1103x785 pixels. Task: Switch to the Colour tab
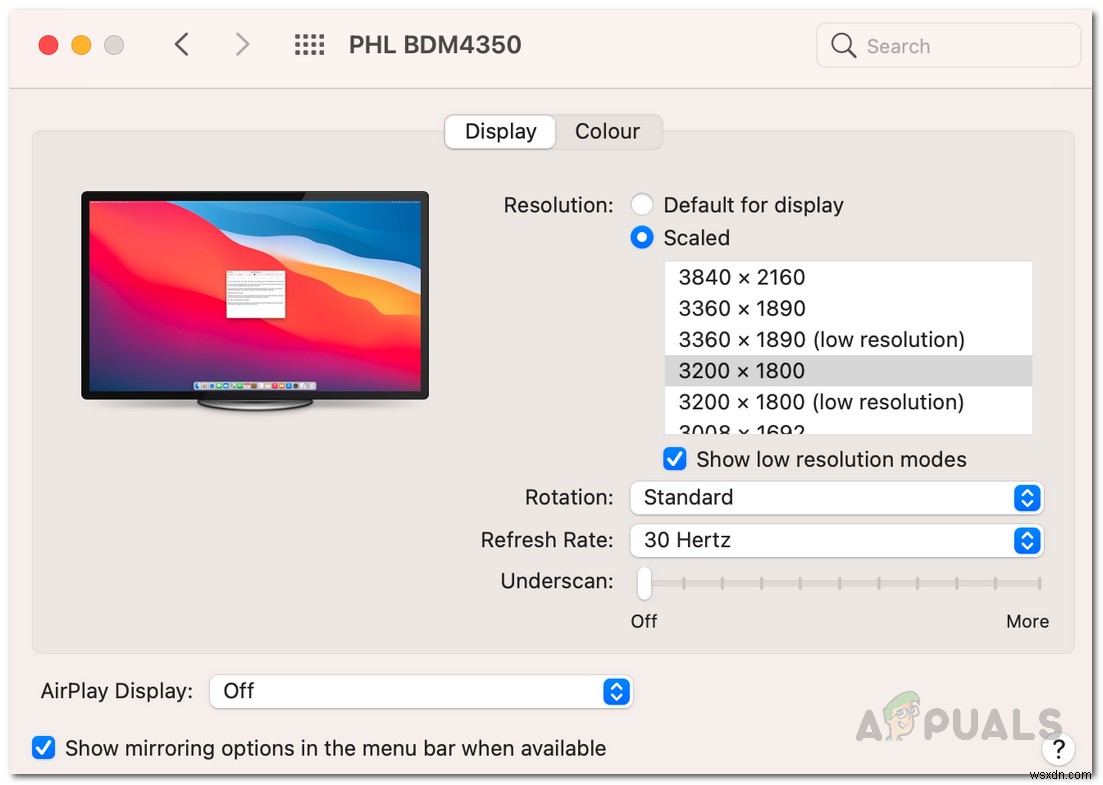(607, 131)
